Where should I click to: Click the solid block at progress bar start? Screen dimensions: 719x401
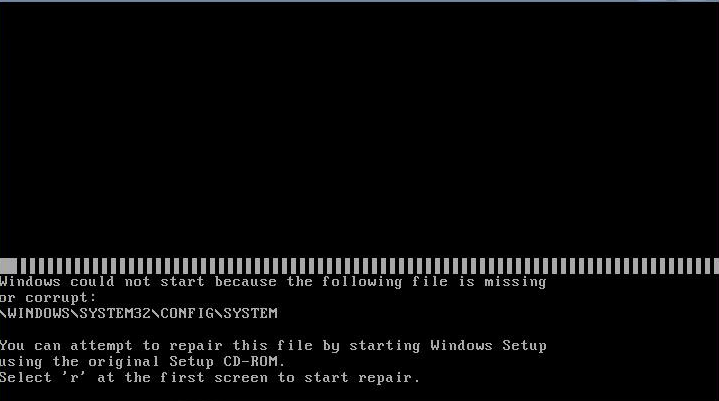(8, 266)
